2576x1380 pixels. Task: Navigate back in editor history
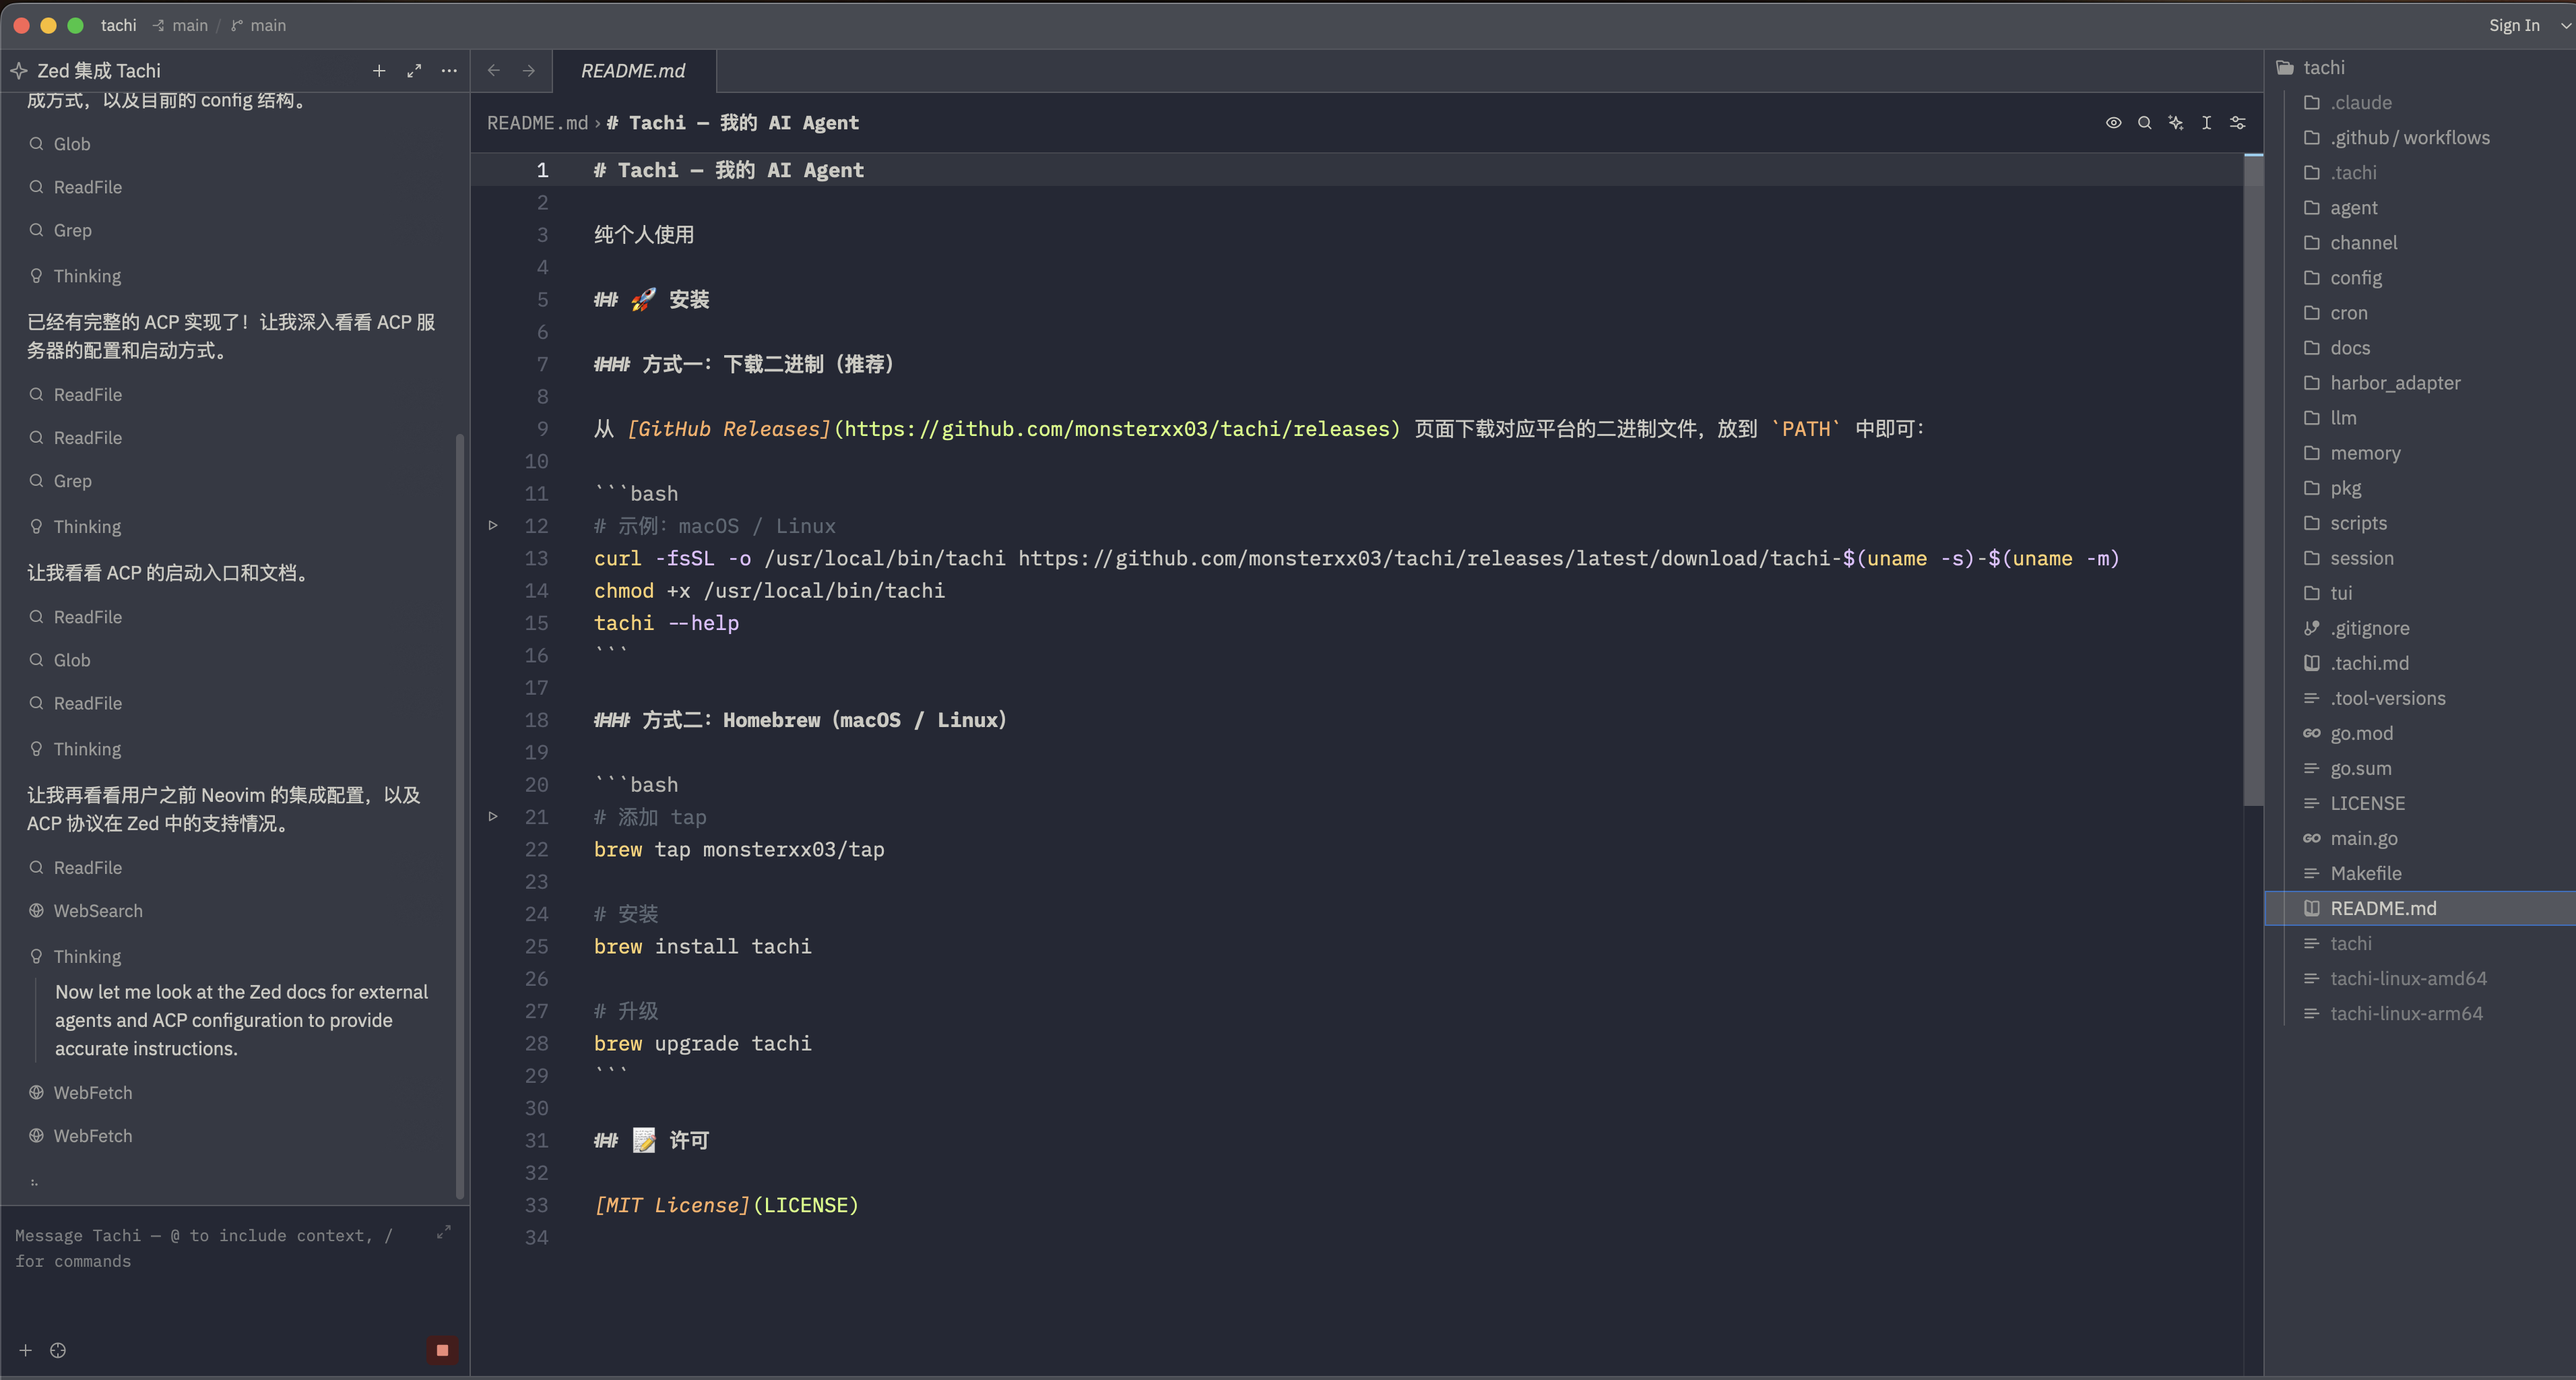point(494,71)
